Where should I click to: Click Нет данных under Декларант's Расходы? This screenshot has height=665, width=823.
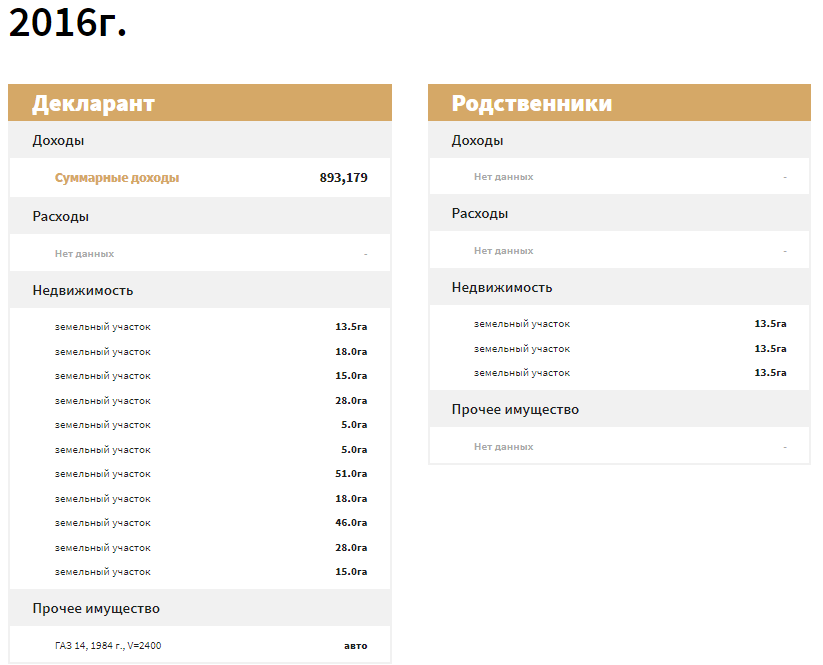pos(84,254)
